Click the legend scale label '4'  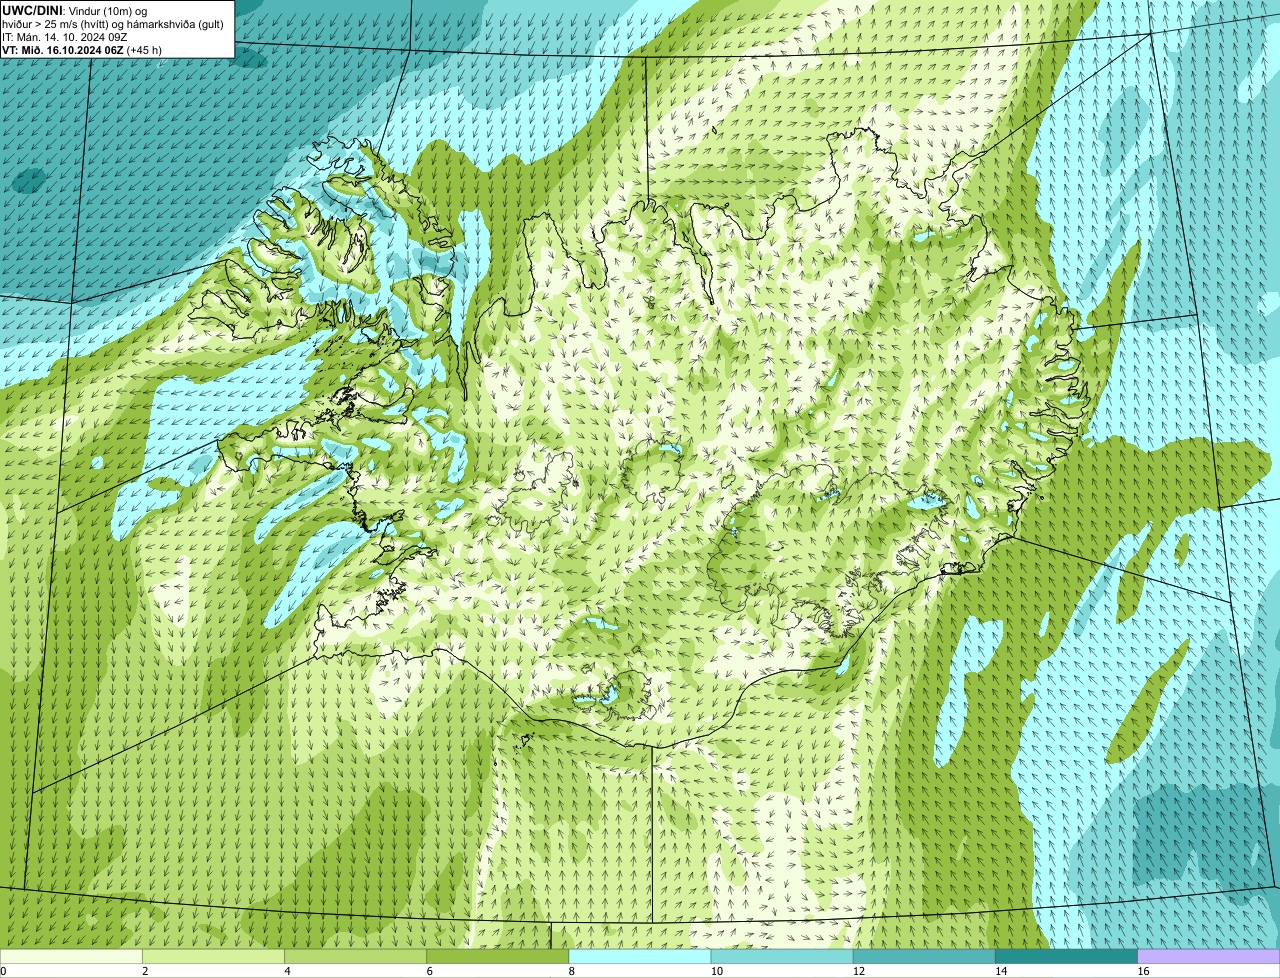pos(287,971)
